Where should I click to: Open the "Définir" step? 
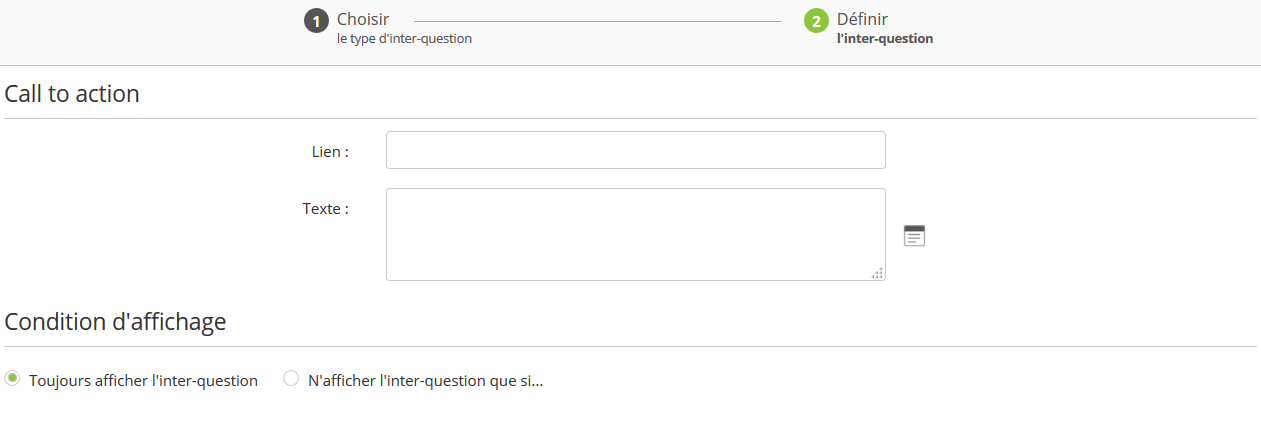point(862,19)
